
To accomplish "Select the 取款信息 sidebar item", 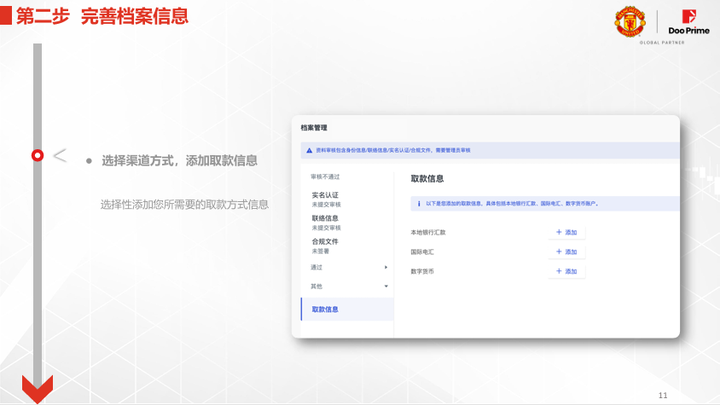I will [348, 309].
